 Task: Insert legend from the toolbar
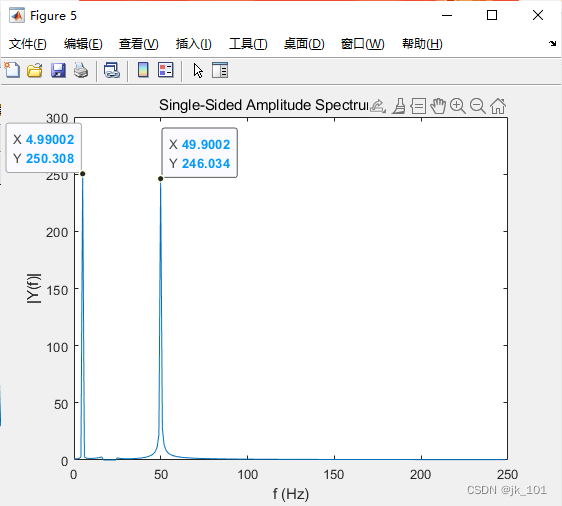[166, 70]
